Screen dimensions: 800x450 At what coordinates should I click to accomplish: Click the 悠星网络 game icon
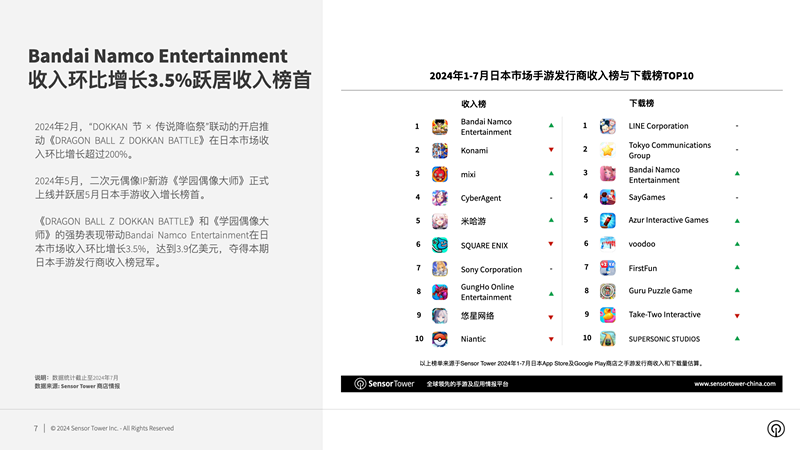click(x=440, y=315)
